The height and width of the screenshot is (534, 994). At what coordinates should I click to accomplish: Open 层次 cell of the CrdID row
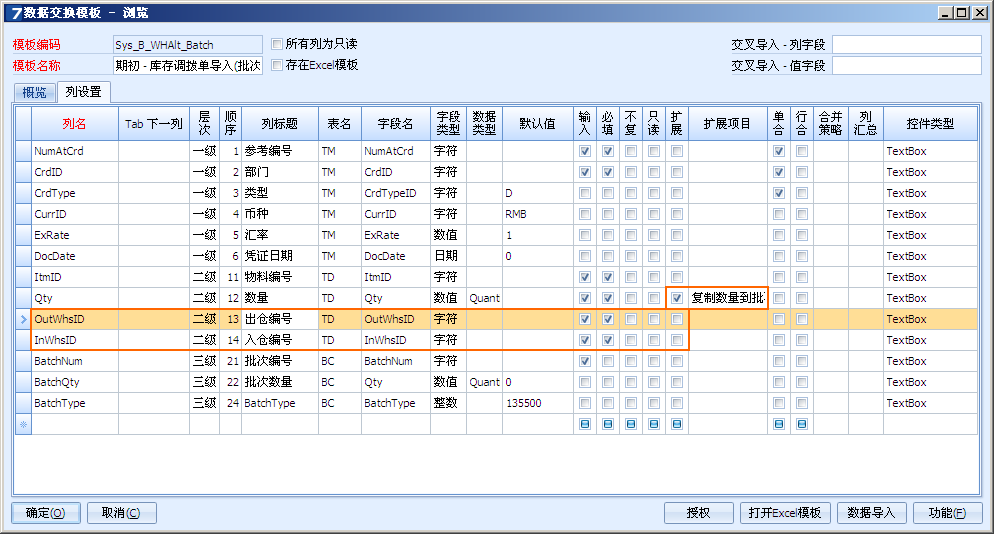pos(204,172)
